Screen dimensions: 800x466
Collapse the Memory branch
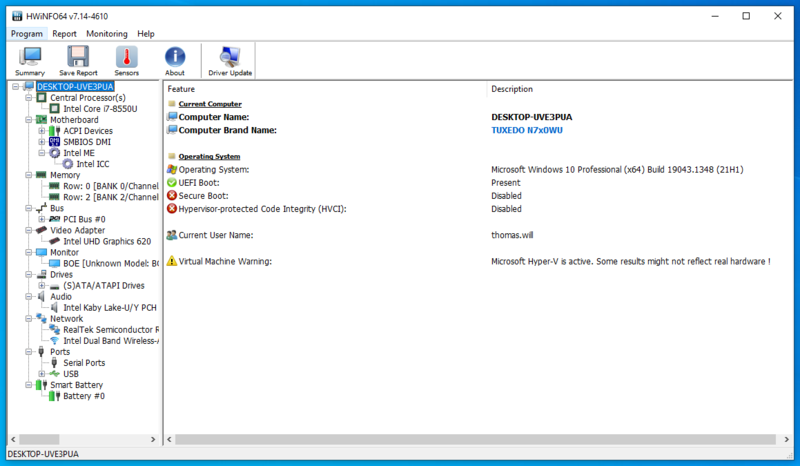(x=29, y=175)
